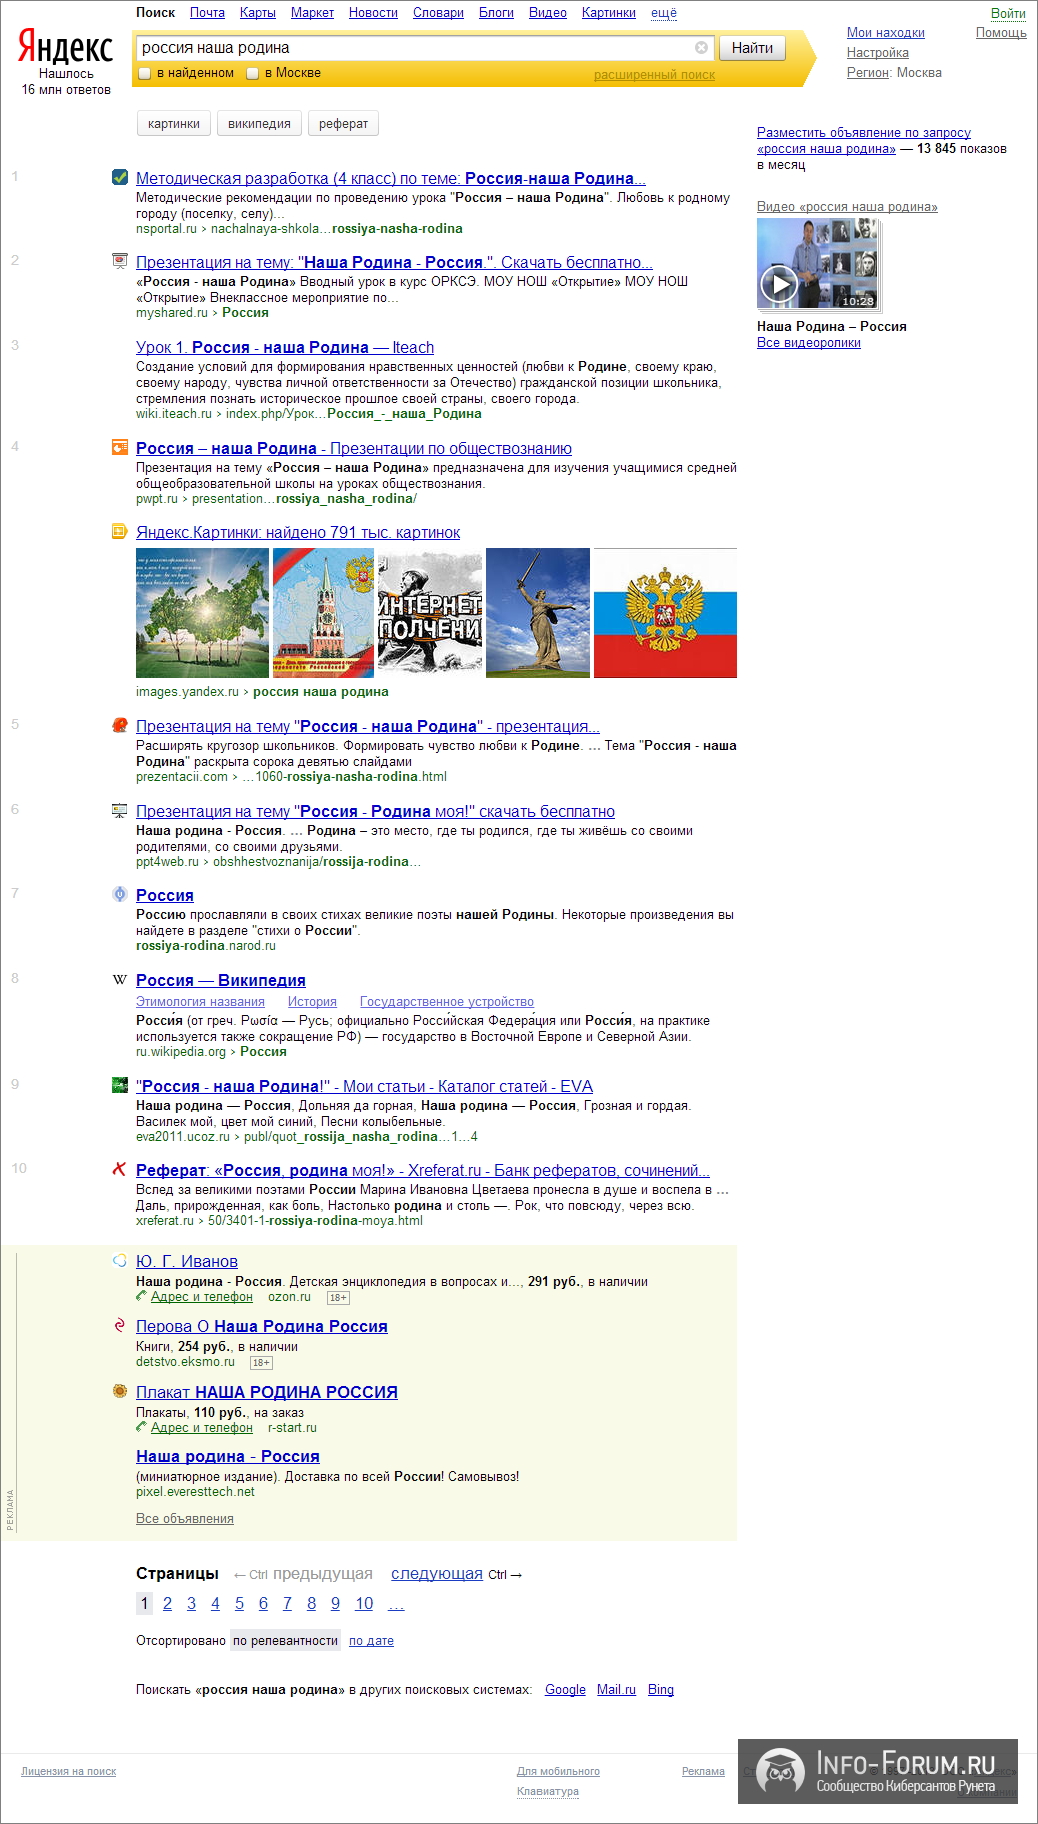The image size is (1038, 1824).
Task: Click the Yandex logo
Action: tap(66, 47)
